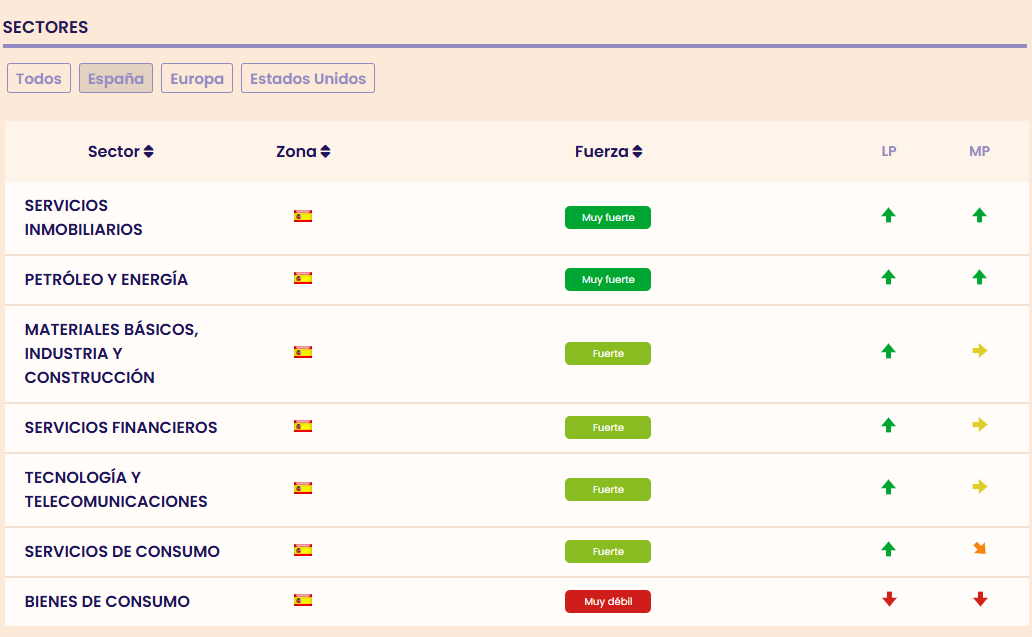Select the Todos filter tab

tap(39, 78)
